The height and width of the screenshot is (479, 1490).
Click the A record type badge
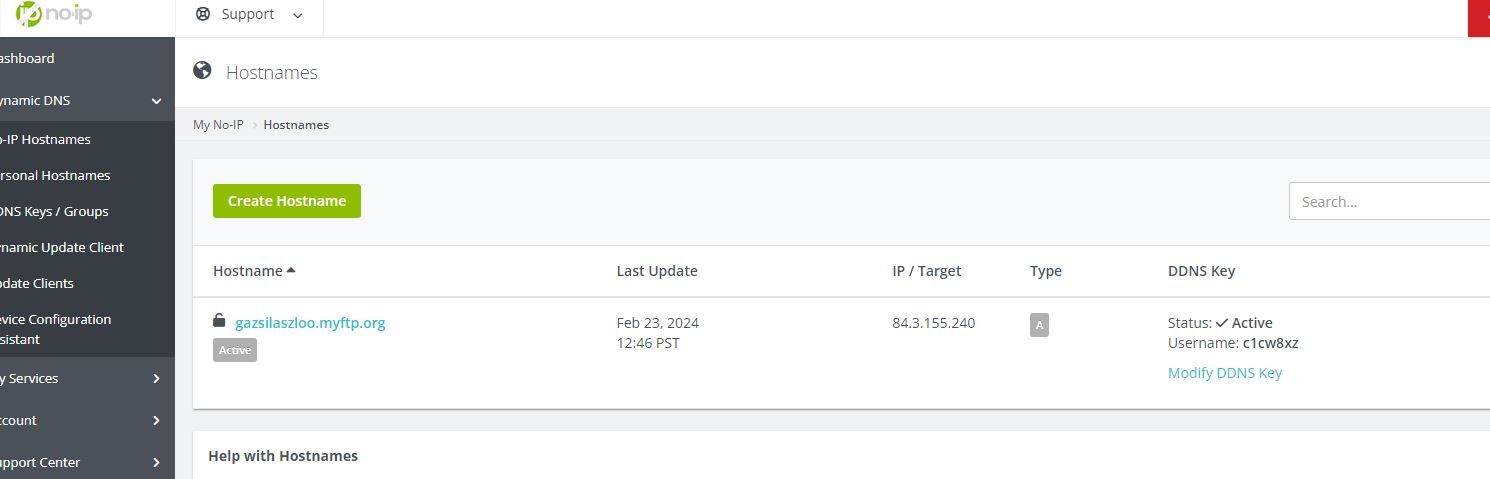(x=1039, y=324)
